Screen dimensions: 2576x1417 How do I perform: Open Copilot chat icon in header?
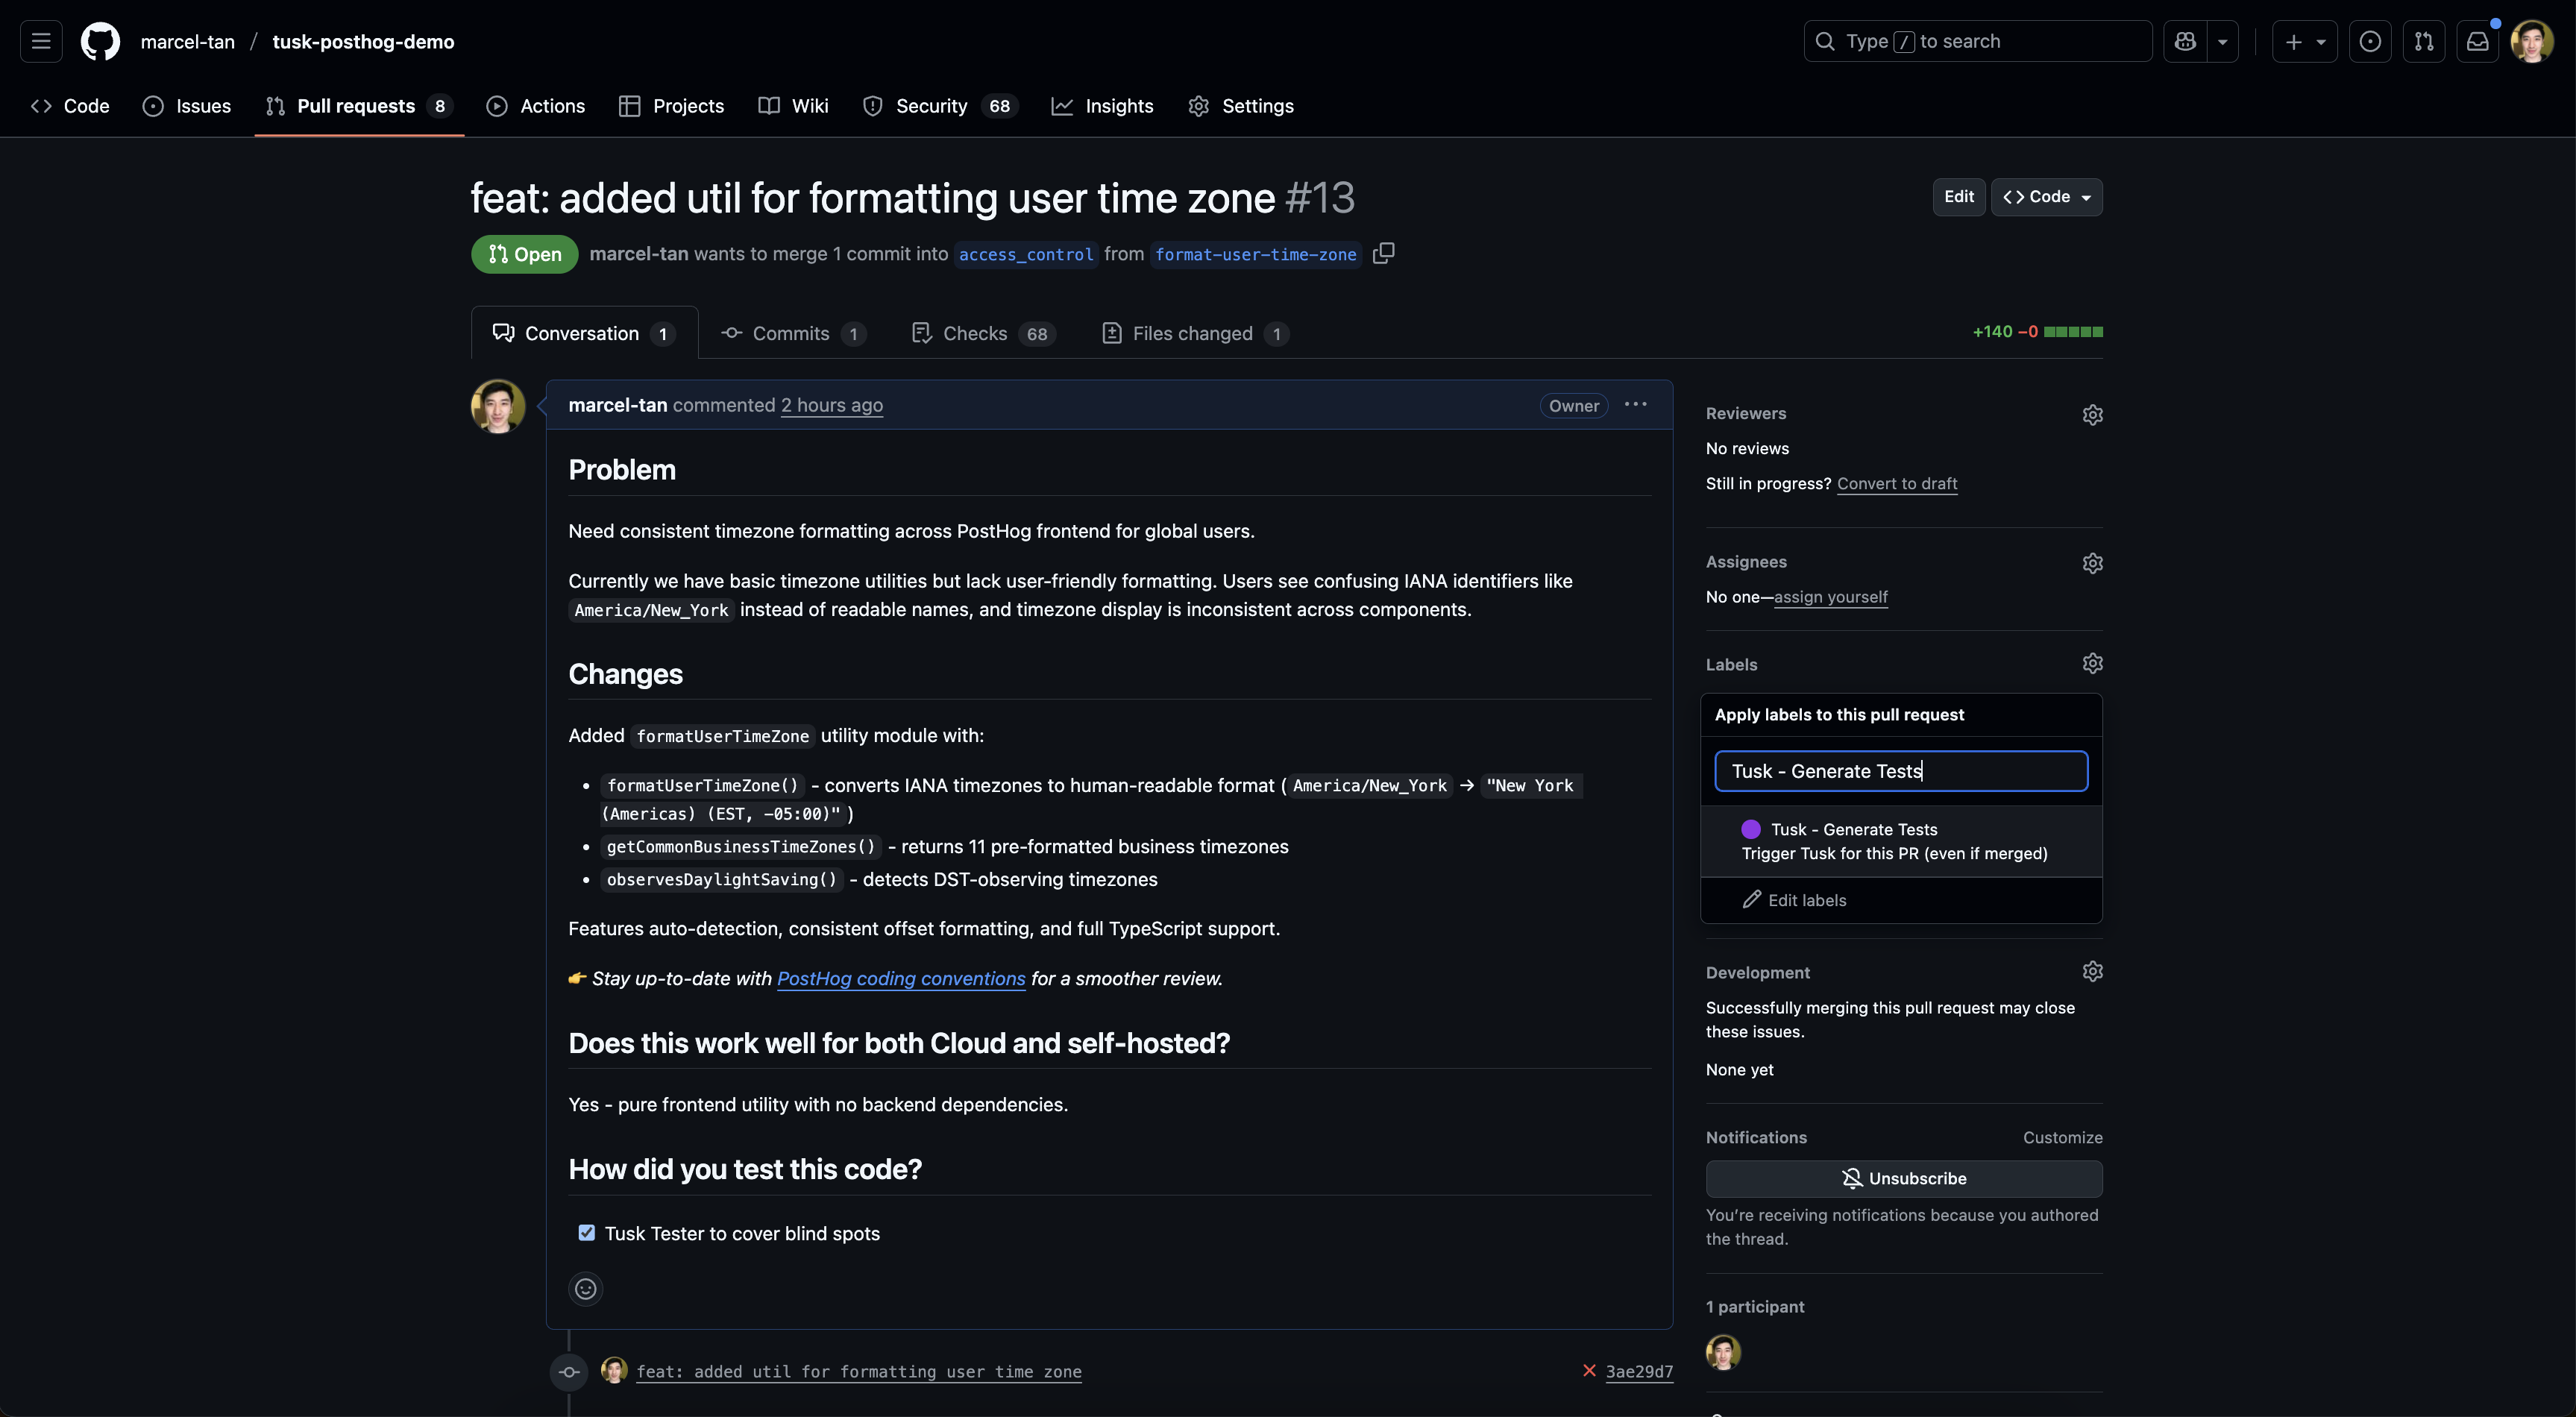(x=2185, y=41)
